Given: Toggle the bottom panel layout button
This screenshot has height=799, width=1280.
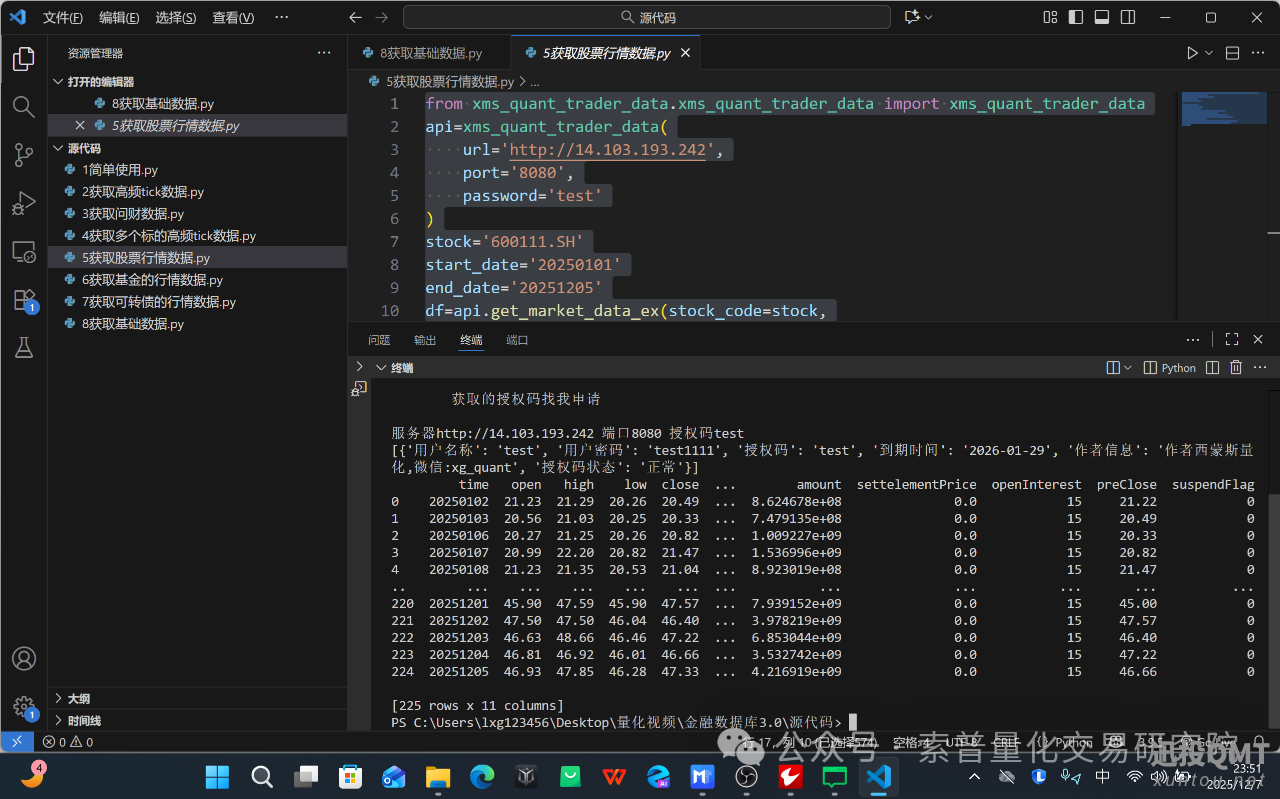Looking at the screenshot, I should coord(1102,17).
